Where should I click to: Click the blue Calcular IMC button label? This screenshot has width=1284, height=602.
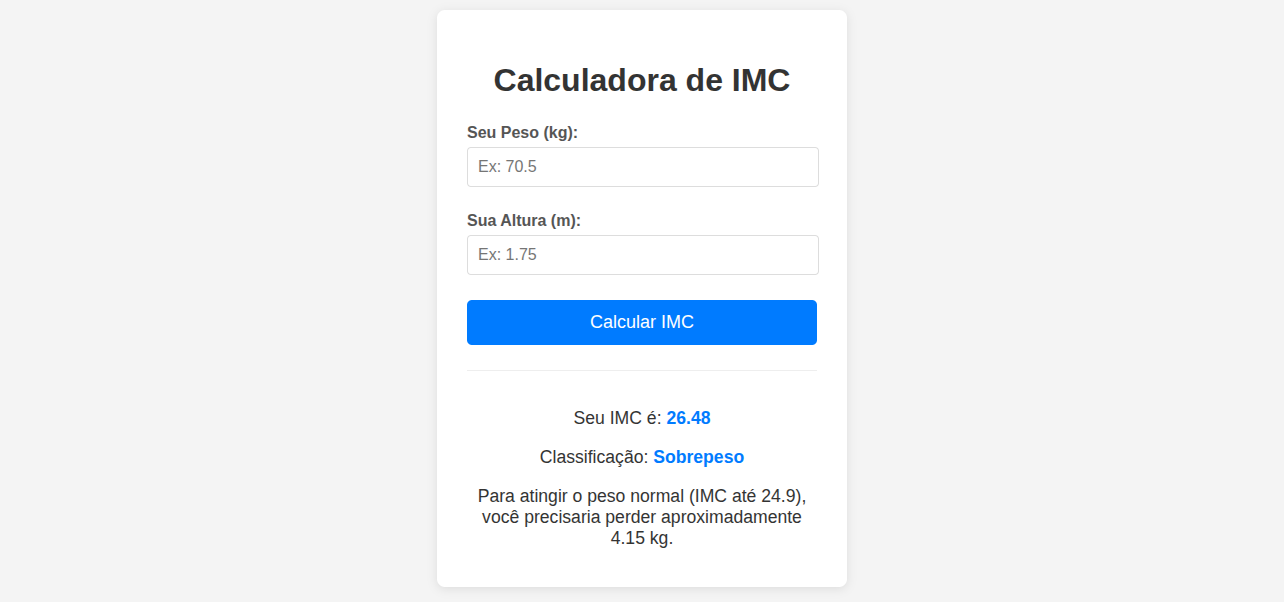click(641, 322)
